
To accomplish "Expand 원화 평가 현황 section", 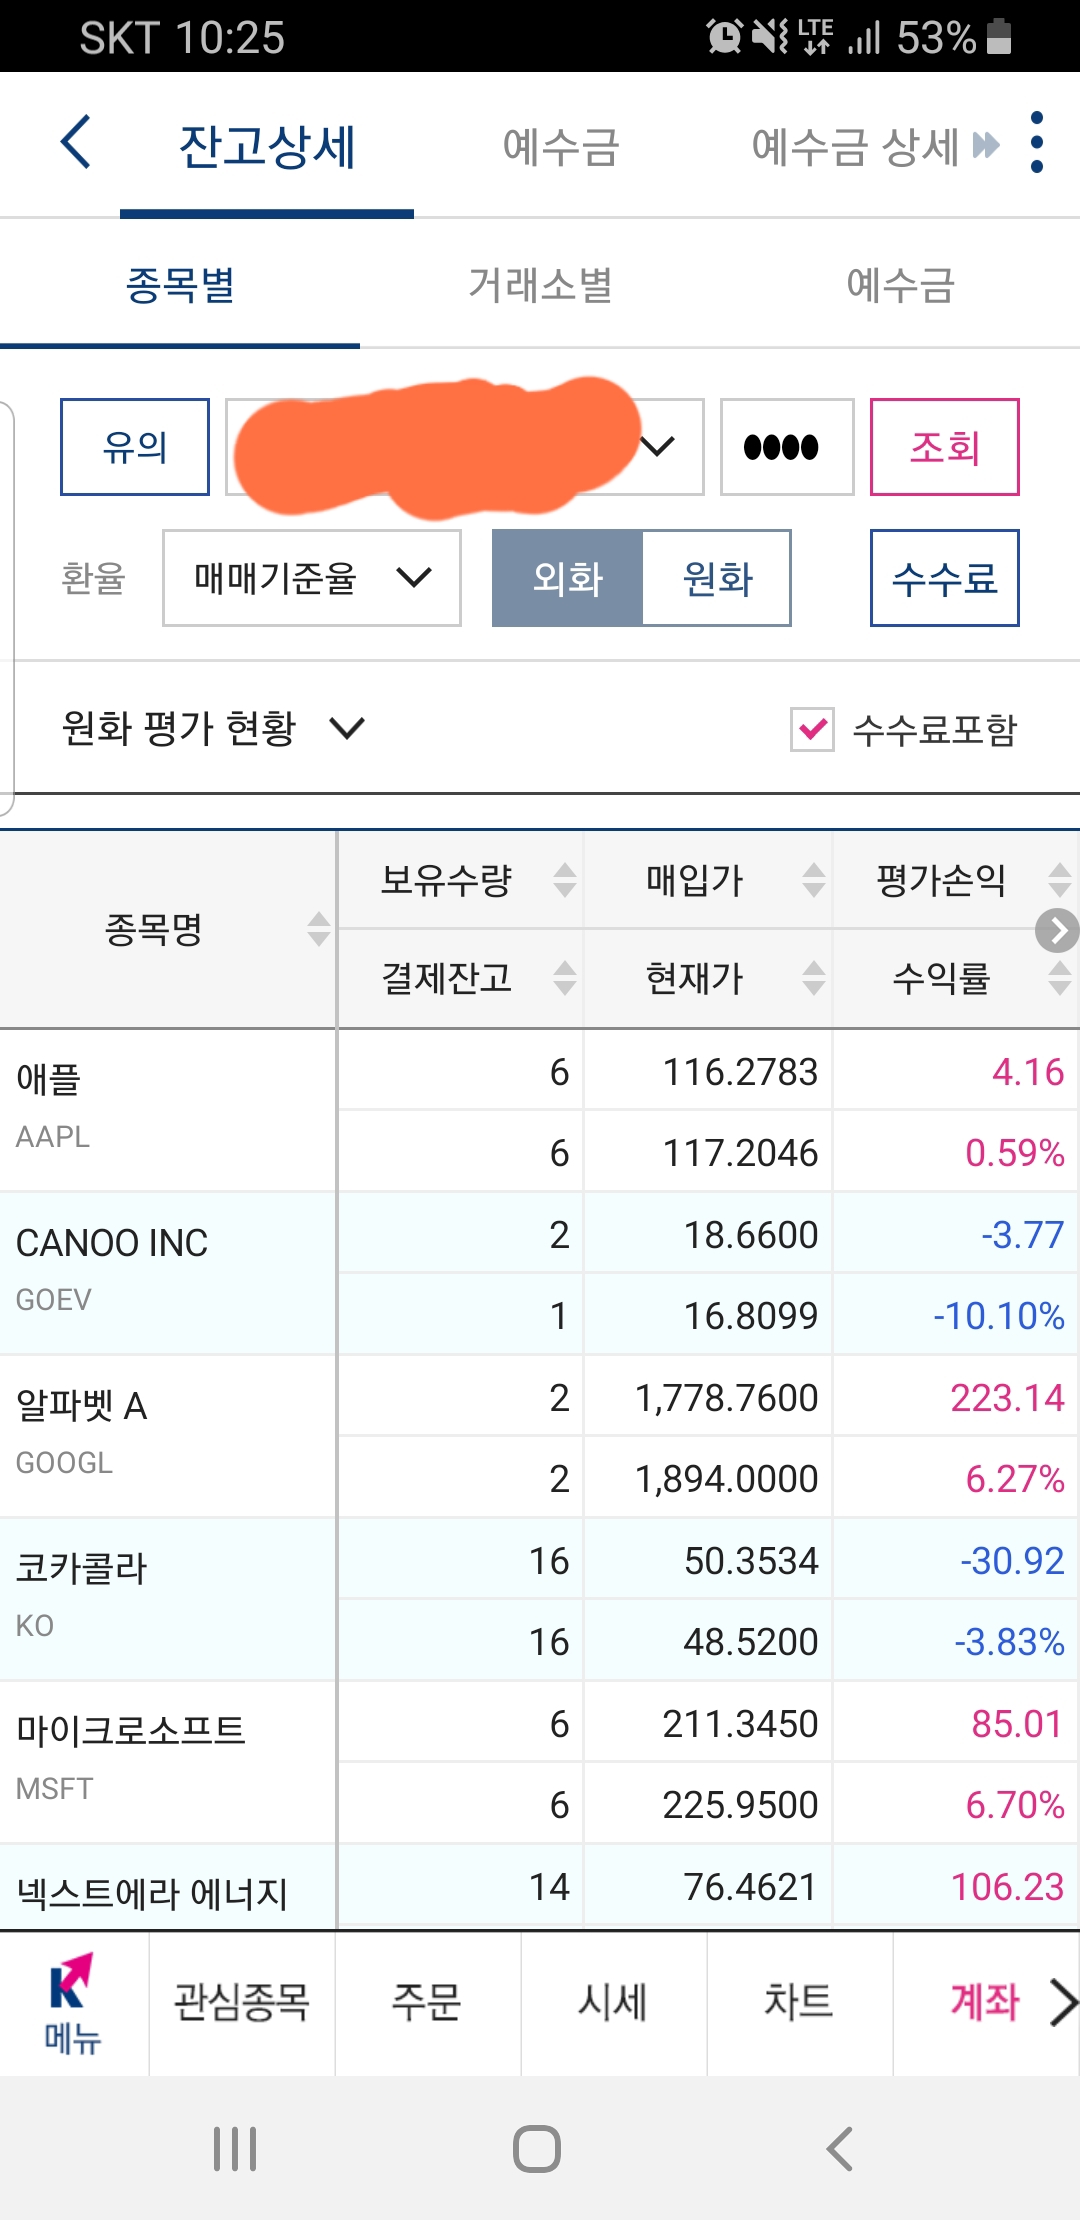I will click(213, 727).
